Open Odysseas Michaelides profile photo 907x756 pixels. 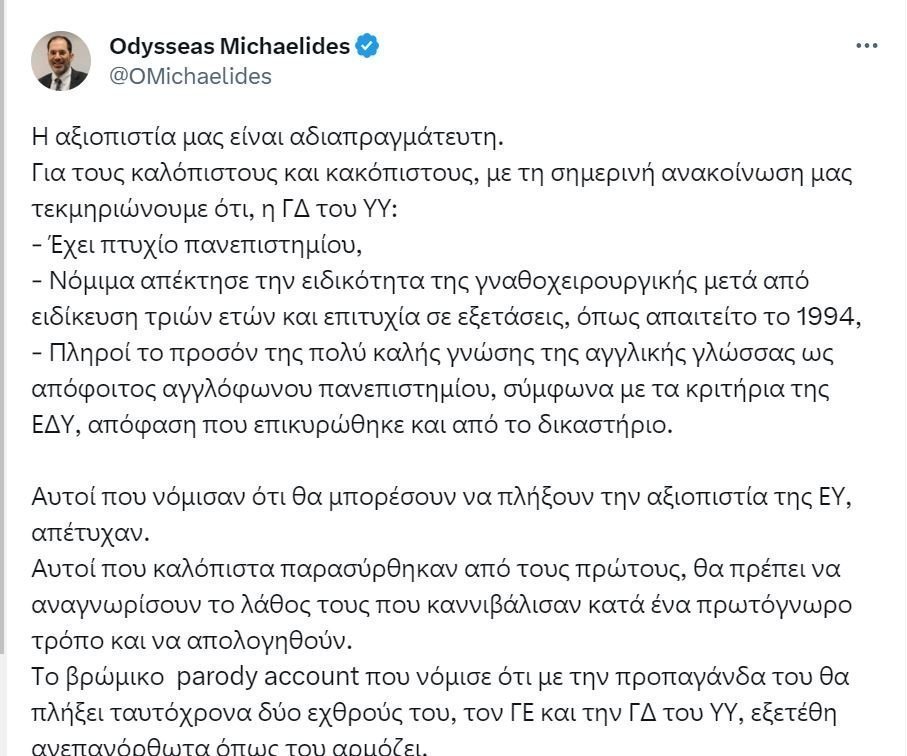coord(61,61)
